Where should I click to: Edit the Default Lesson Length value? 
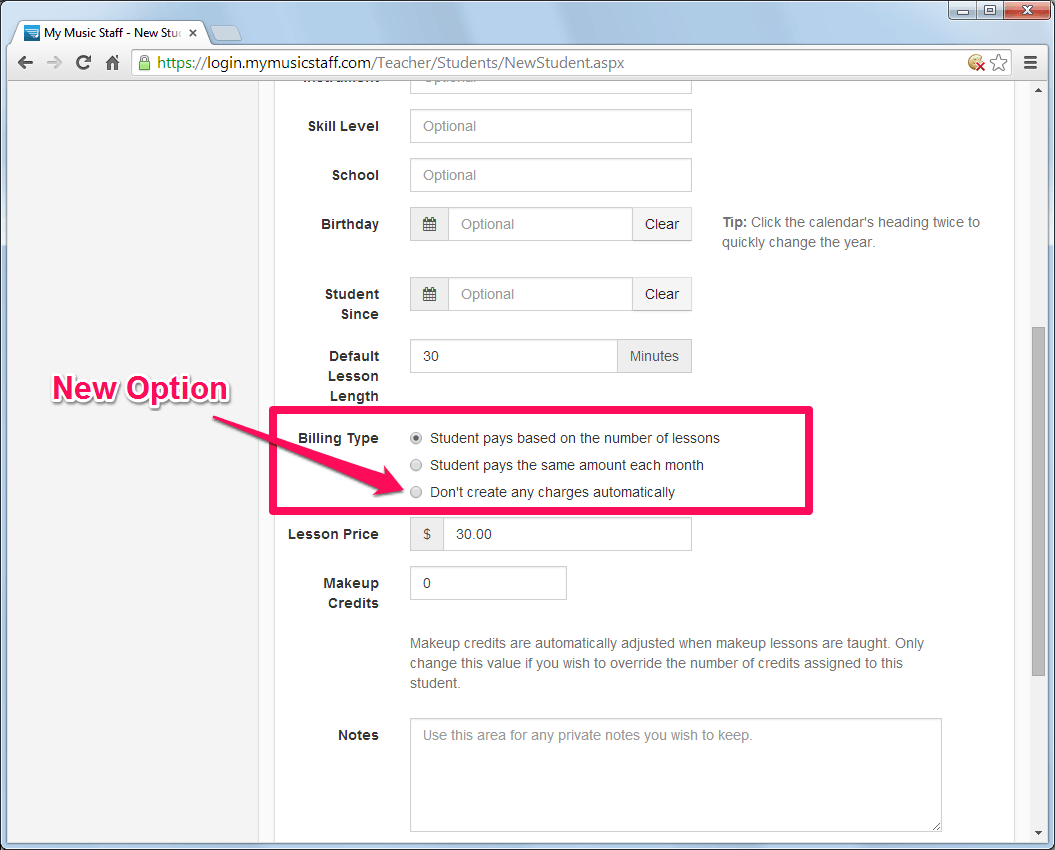[514, 356]
